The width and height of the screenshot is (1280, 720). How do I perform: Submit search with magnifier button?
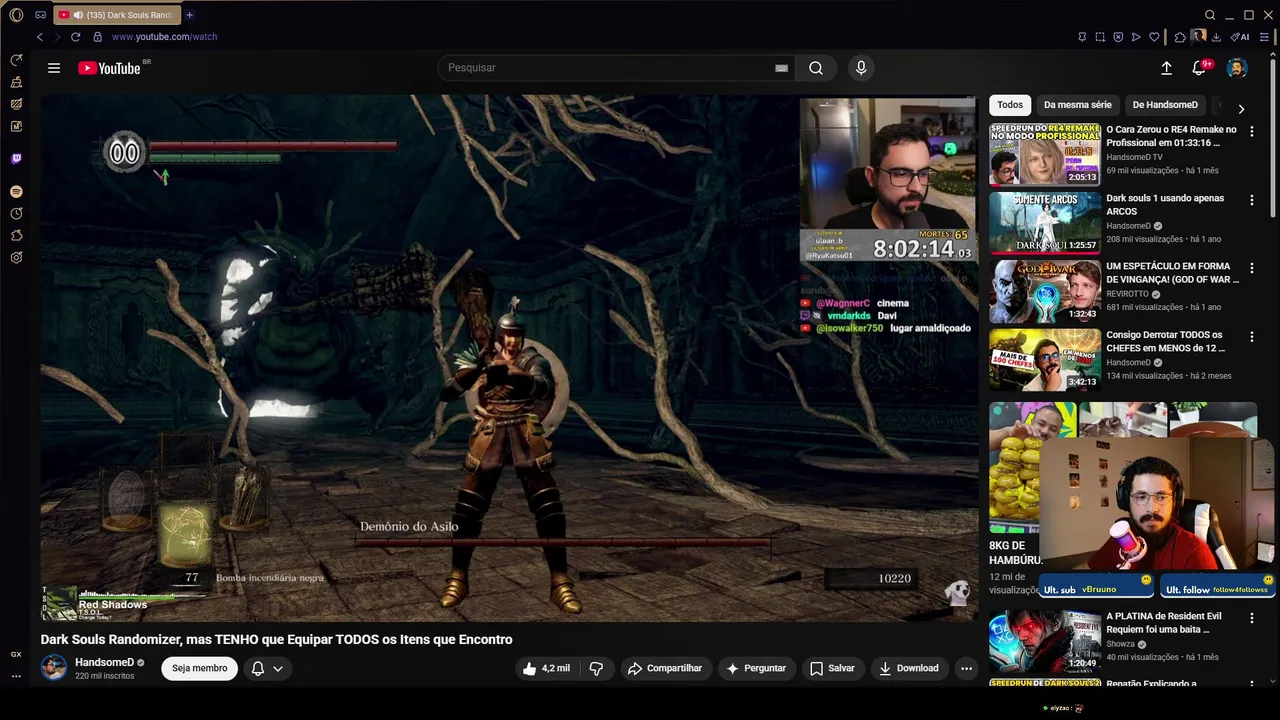click(x=816, y=68)
